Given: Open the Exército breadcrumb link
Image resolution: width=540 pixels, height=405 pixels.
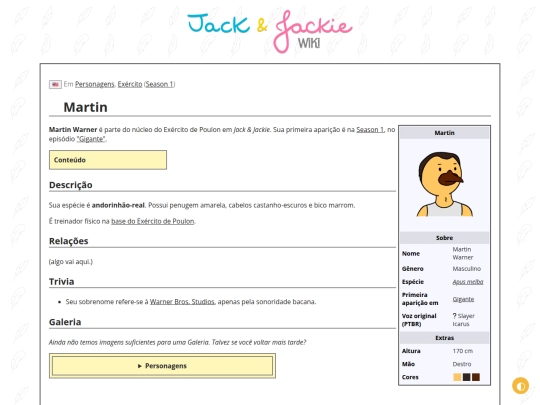Looking at the screenshot, I should point(130,84).
